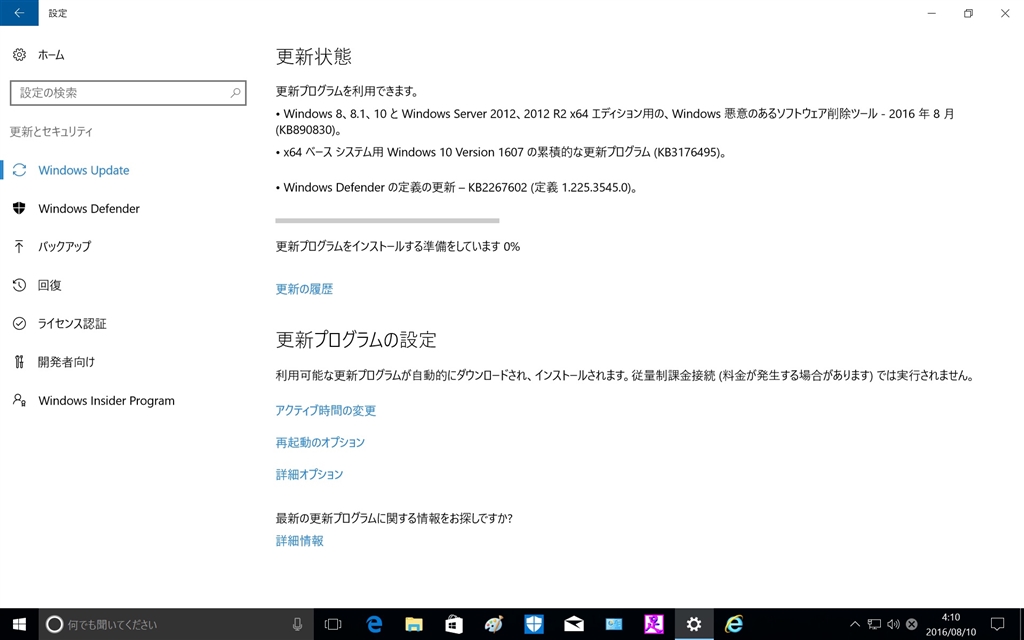Open the バックアップ section
This screenshot has height=640, width=1024.
[65, 247]
